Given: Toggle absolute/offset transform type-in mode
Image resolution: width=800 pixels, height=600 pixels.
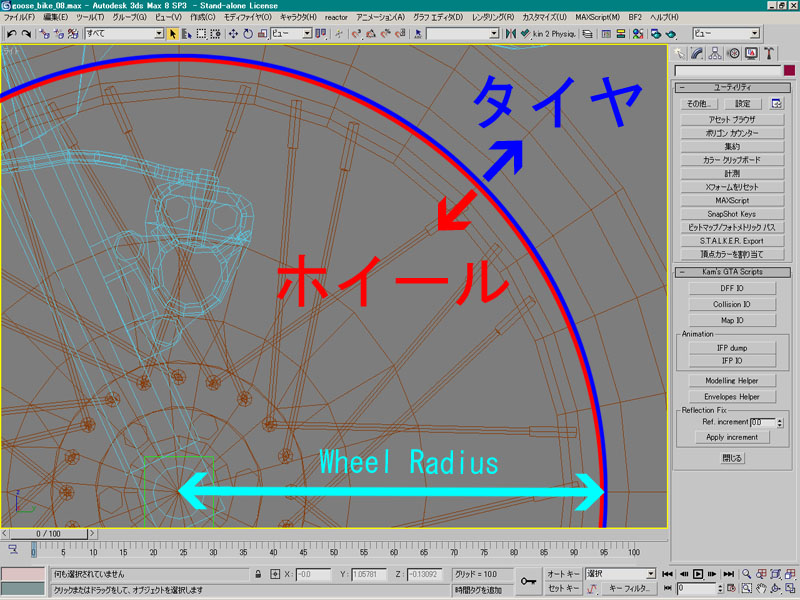Looking at the screenshot, I should click(275, 574).
